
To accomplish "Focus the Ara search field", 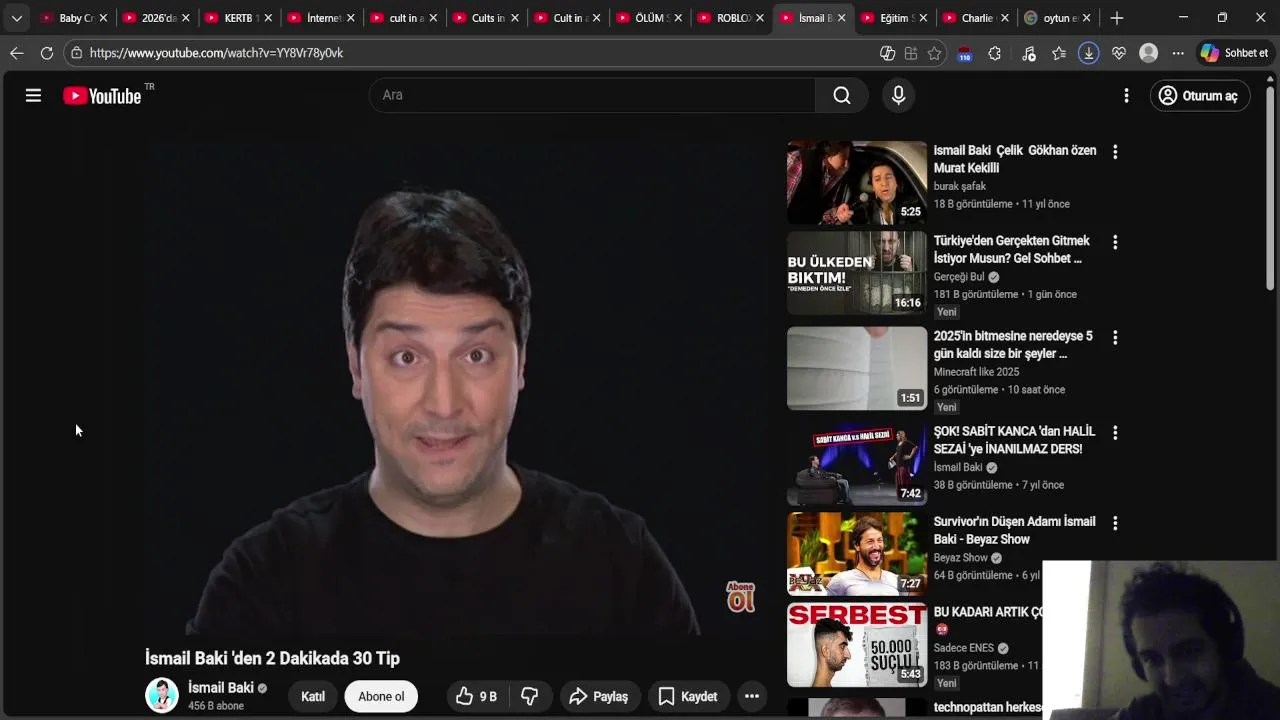I will pos(592,95).
